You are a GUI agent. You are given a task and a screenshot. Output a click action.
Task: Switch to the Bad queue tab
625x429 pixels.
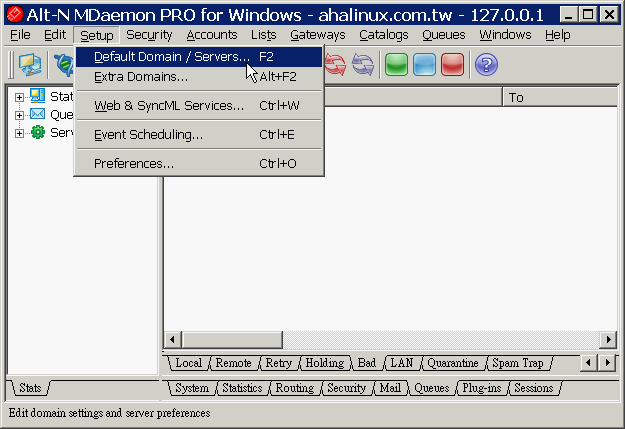click(367, 363)
